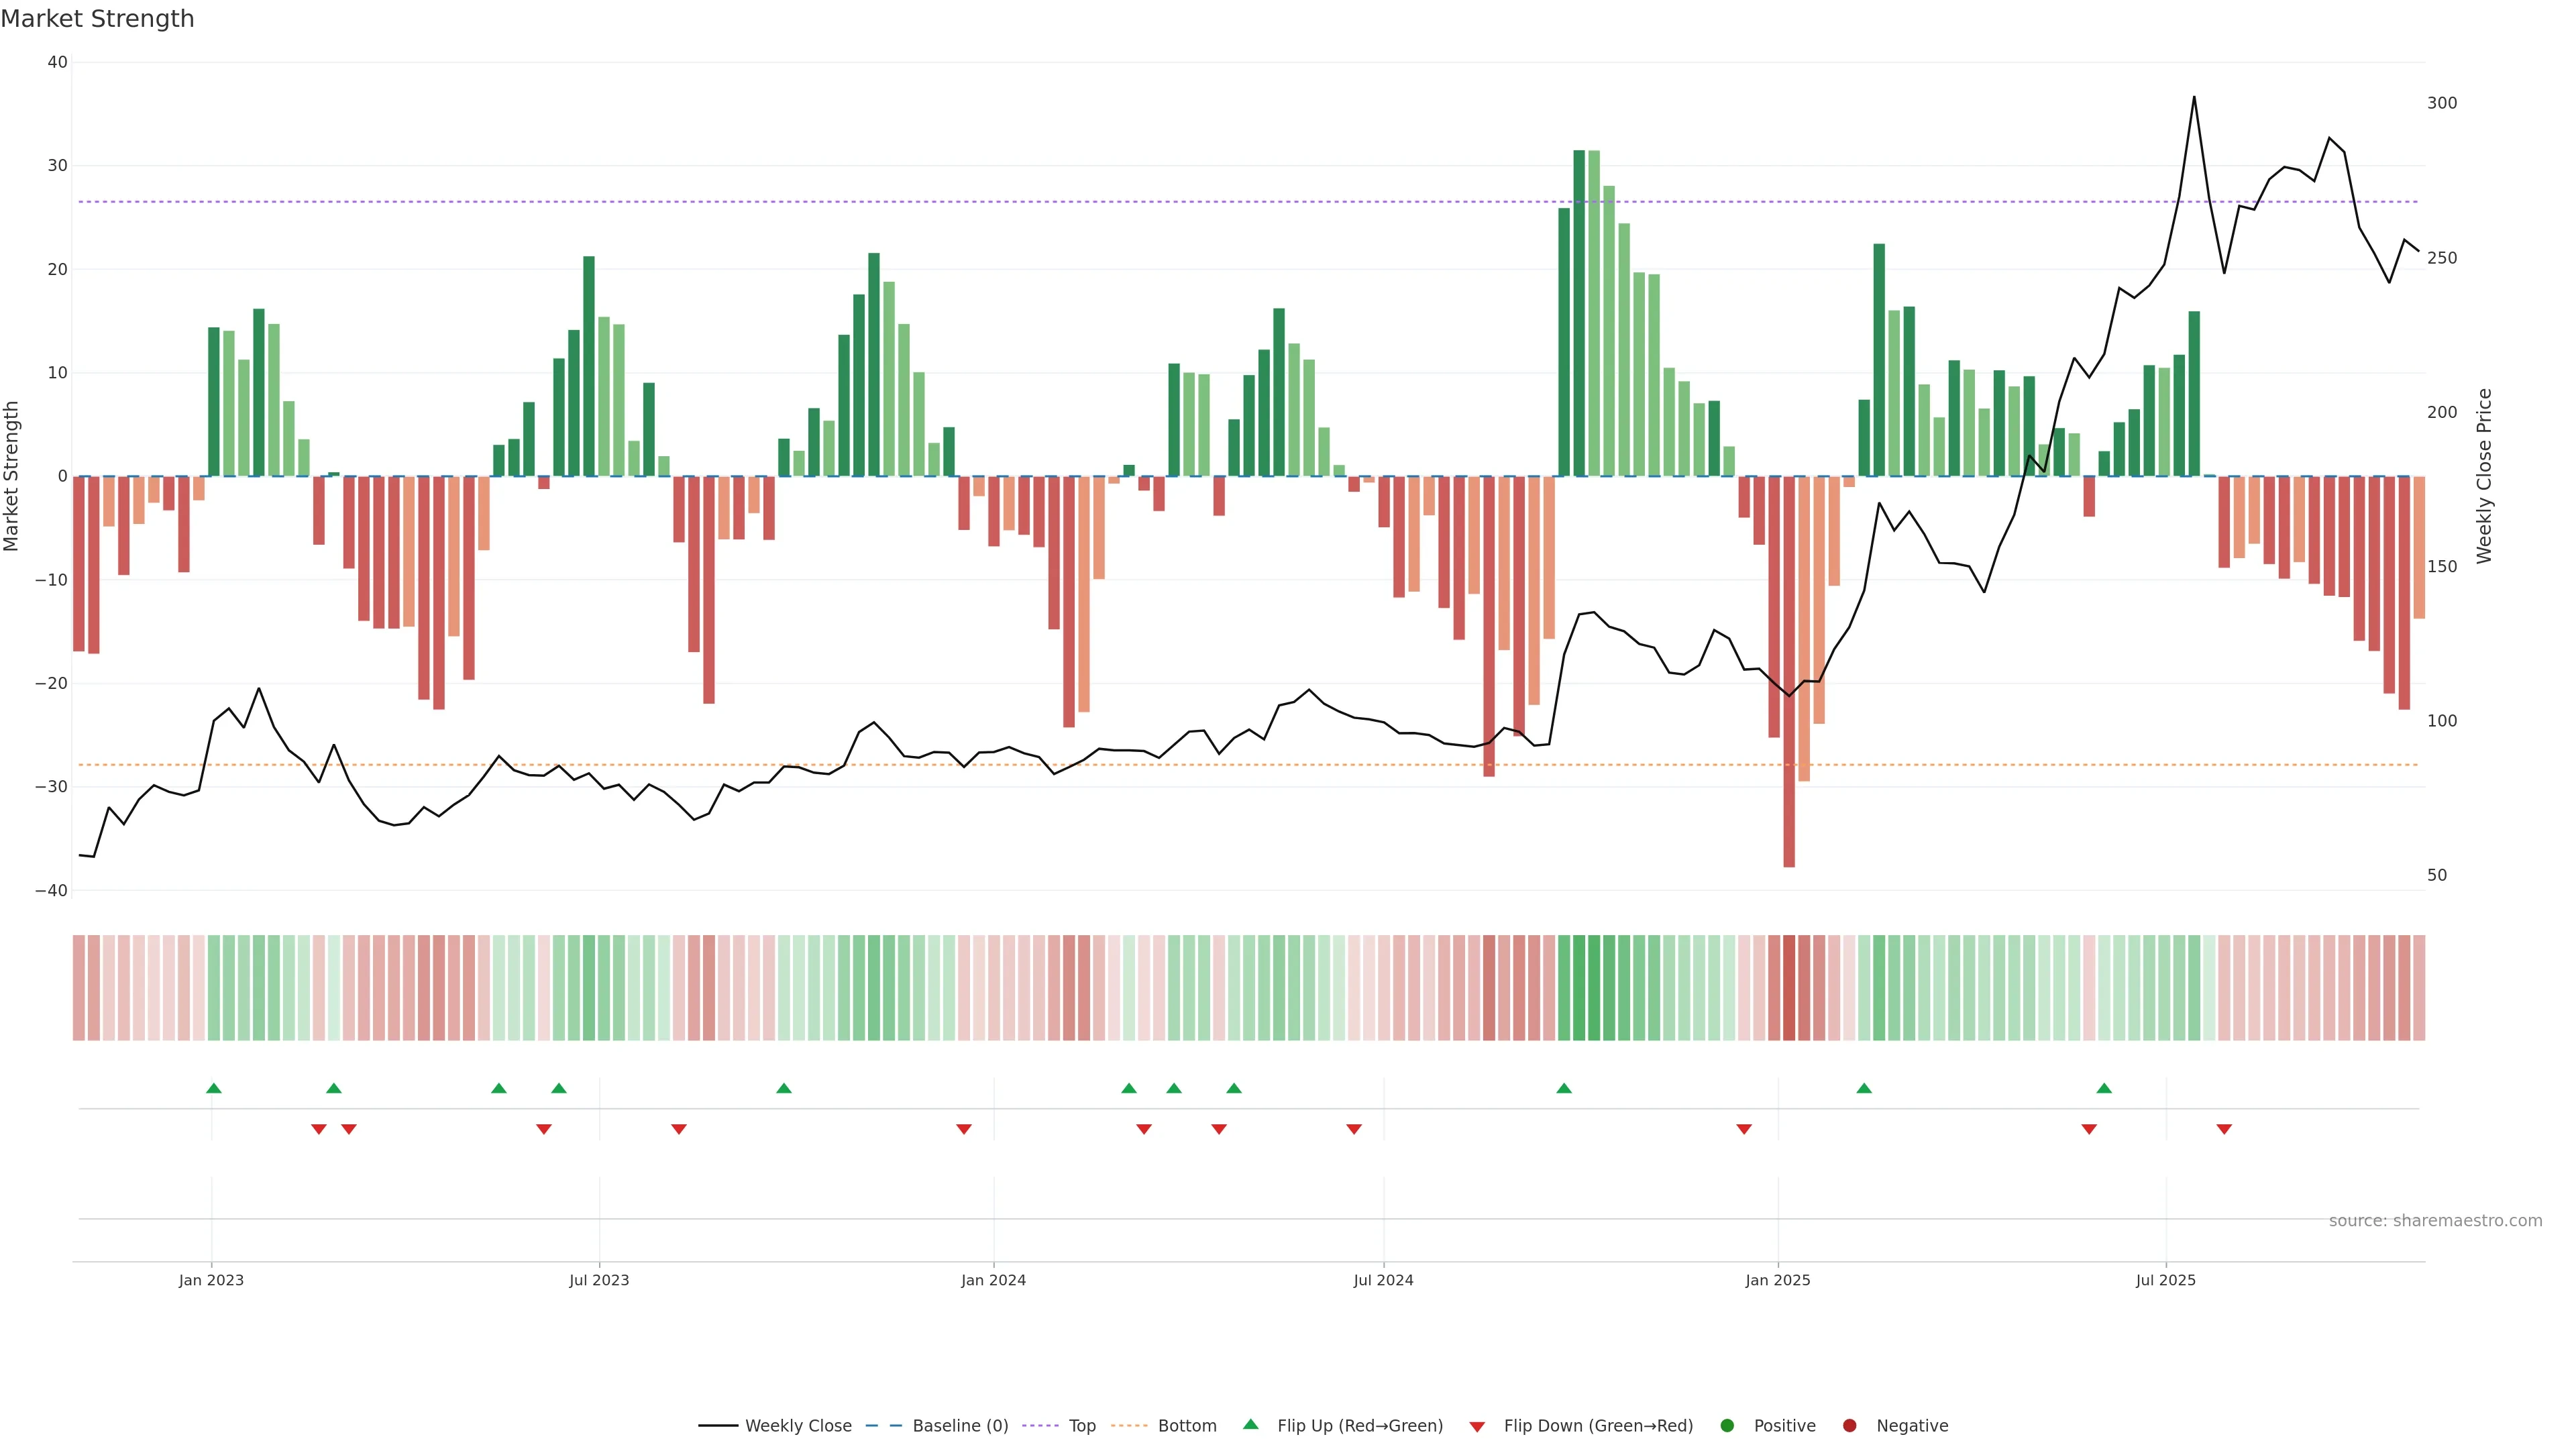Click the green flip-up triangle just after Jan 2025

pos(1864,1088)
